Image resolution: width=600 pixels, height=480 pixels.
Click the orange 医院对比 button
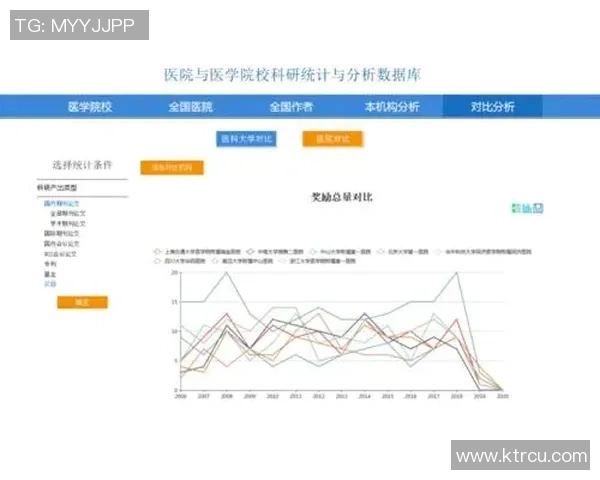pos(333,139)
